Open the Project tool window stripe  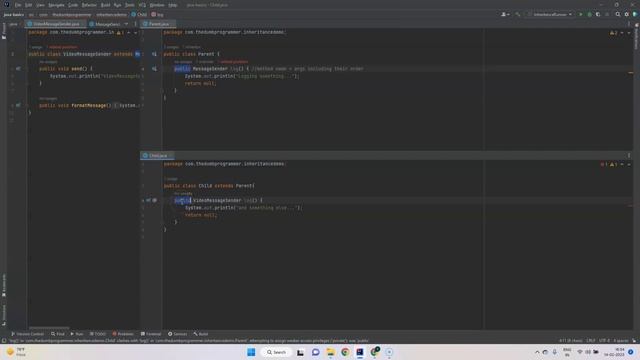click(4, 31)
